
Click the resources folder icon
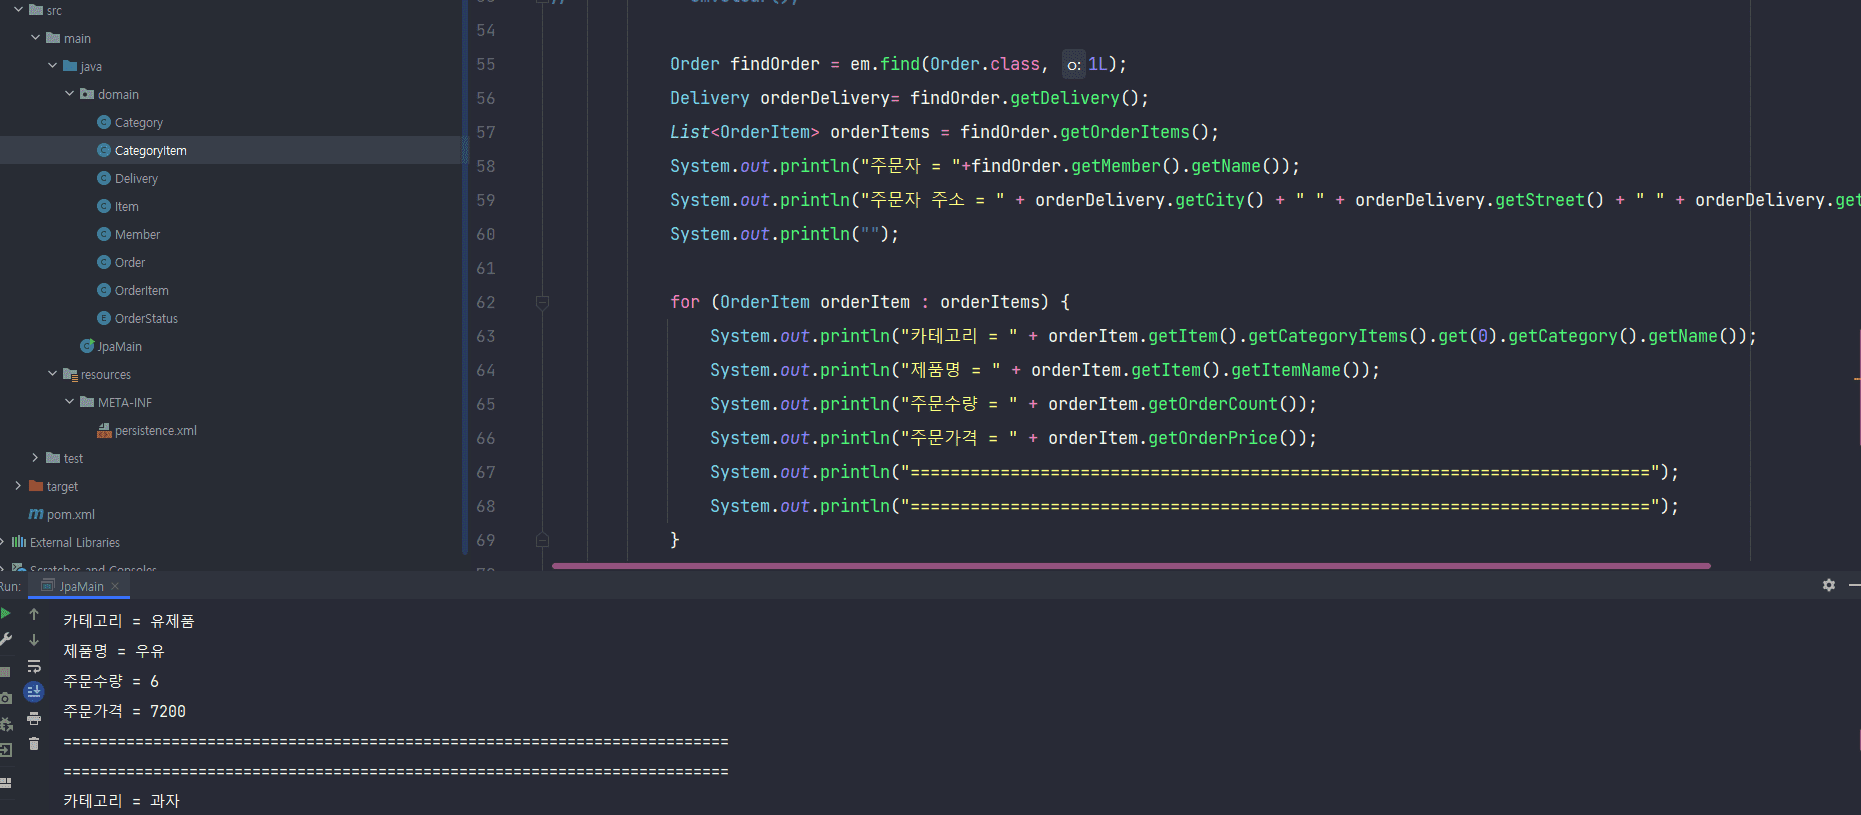pyautogui.click(x=70, y=374)
